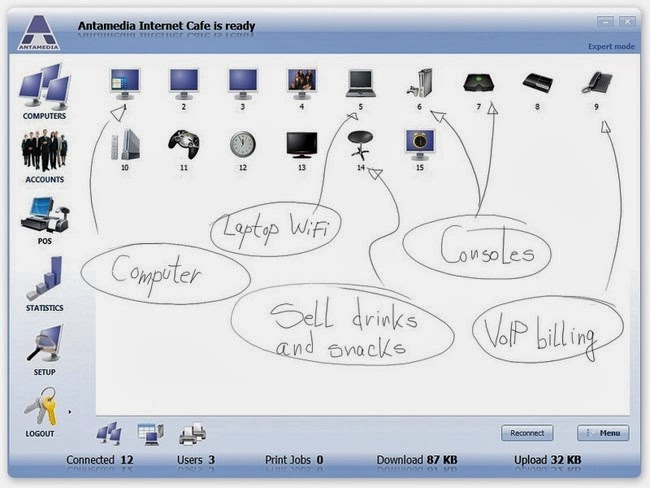Switch to Expert mode
Image resolution: width=650 pixels, height=488 pixels.
pyautogui.click(x=611, y=46)
